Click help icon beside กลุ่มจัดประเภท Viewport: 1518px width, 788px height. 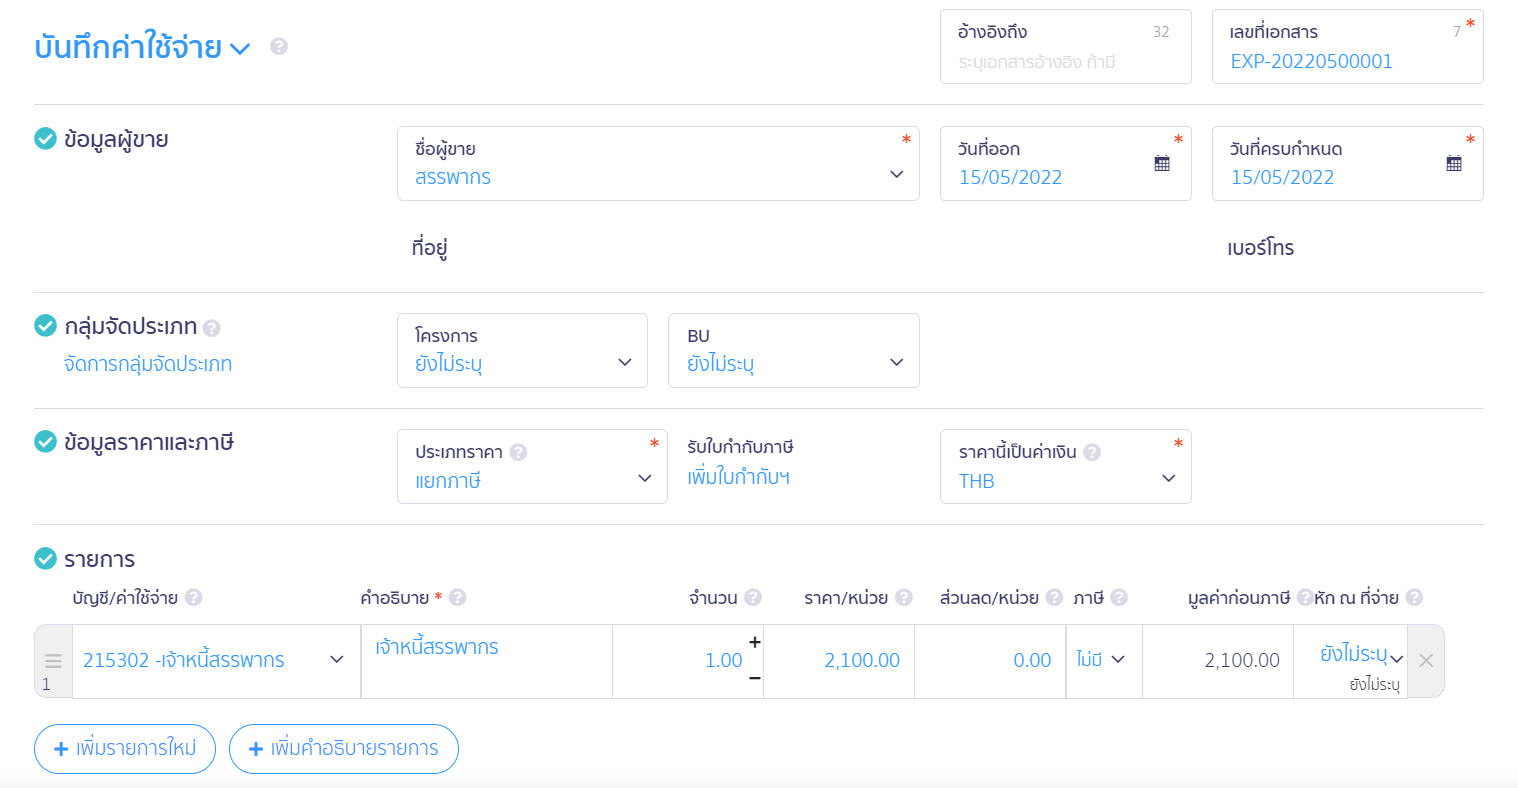pos(211,327)
